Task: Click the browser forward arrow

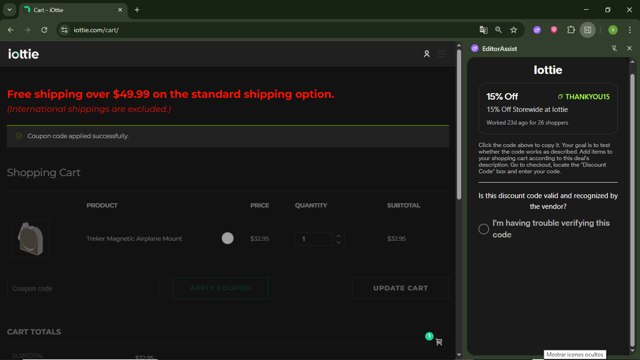Action: 27,30
